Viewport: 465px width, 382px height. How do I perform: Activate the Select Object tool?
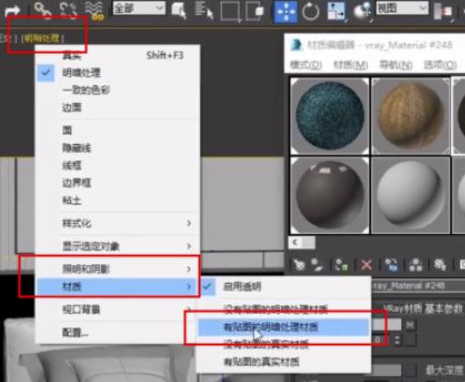[179, 10]
